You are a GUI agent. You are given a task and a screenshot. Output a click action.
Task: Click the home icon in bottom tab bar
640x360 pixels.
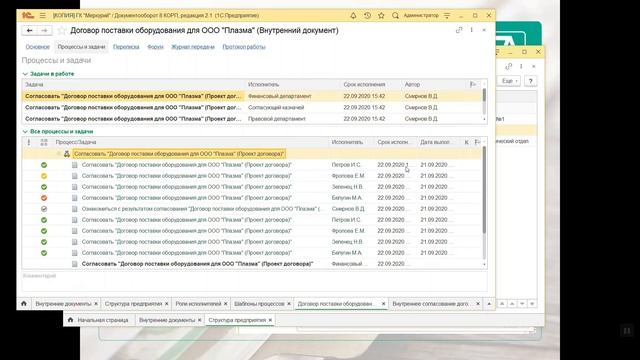[x=24, y=304]
